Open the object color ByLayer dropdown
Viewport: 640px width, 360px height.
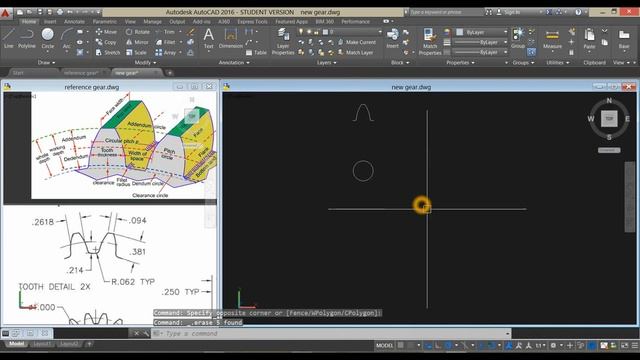482,31
